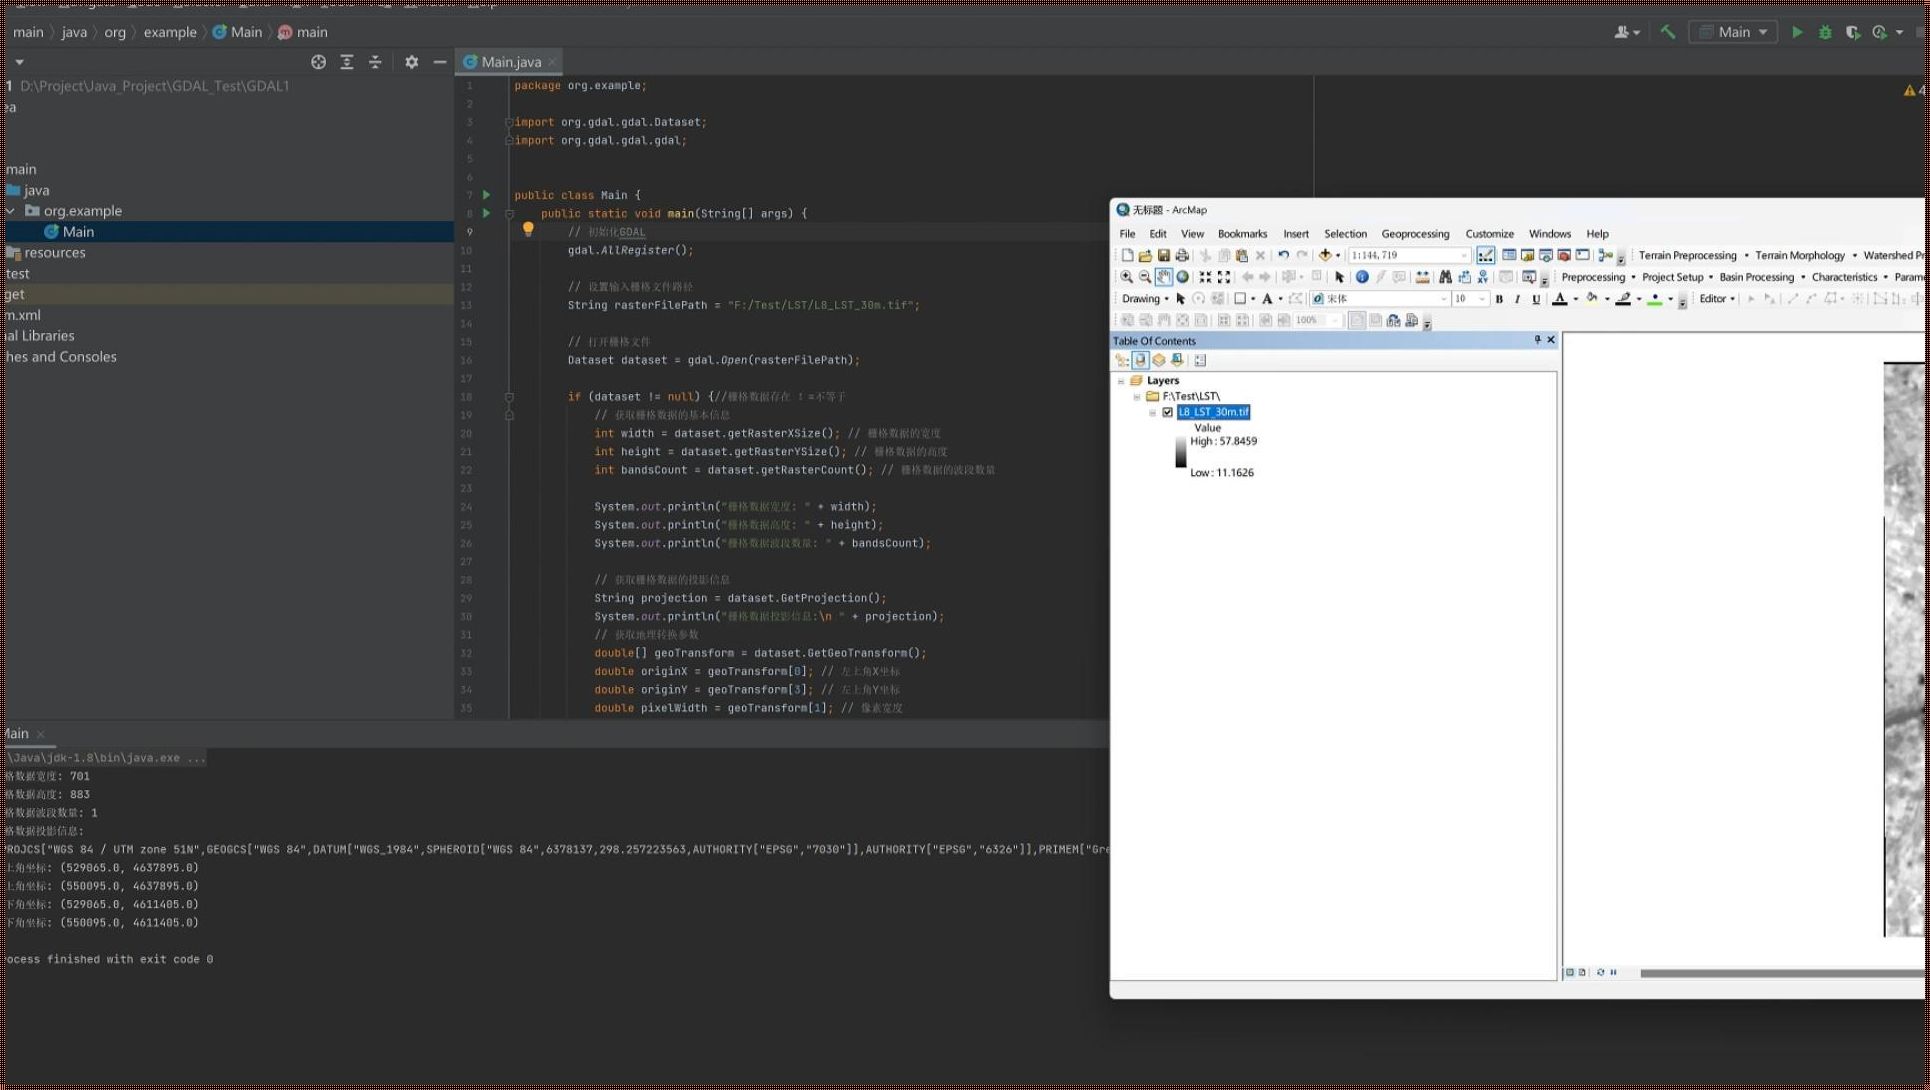Open the Geoprocessing menu in ArcMap
The image size is (1930, 1090).
(x=1416, y=233)
